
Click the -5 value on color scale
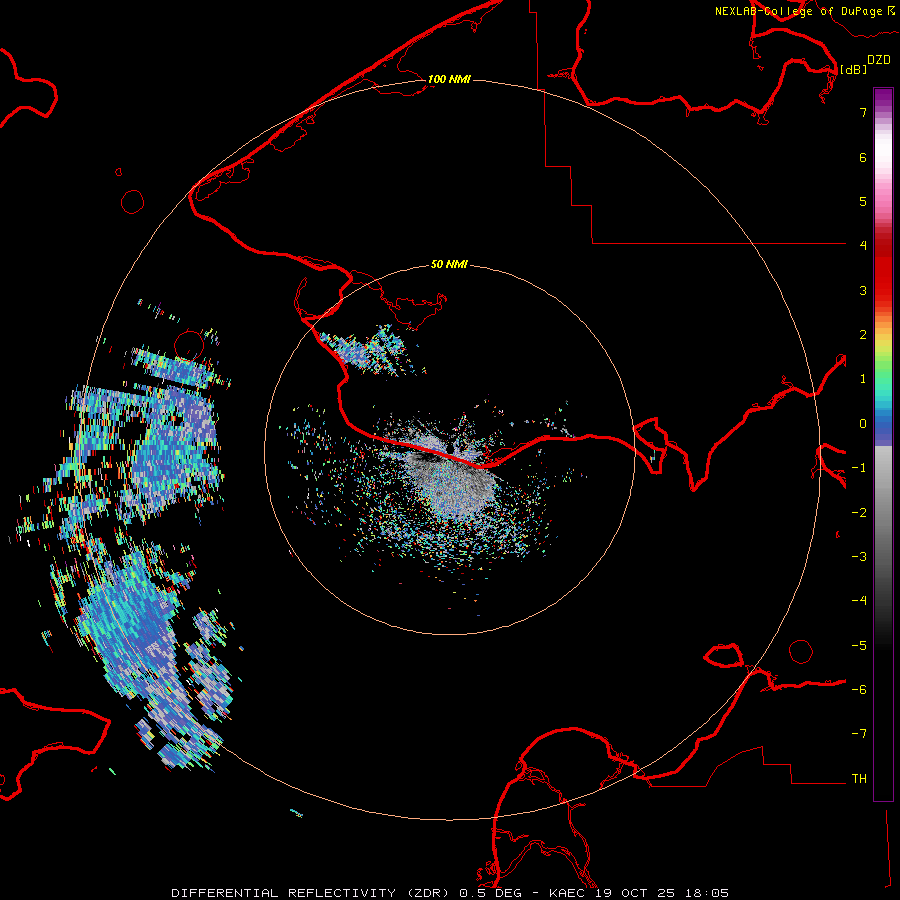click(859, 646)
